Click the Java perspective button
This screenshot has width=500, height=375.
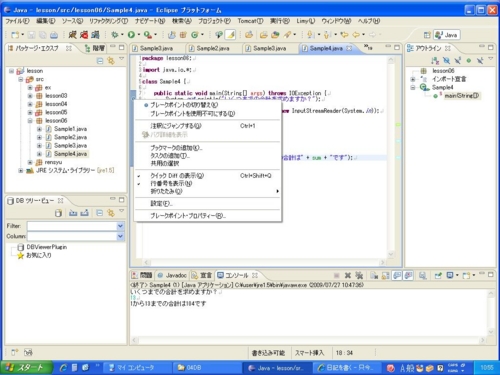tap(446, 35)
